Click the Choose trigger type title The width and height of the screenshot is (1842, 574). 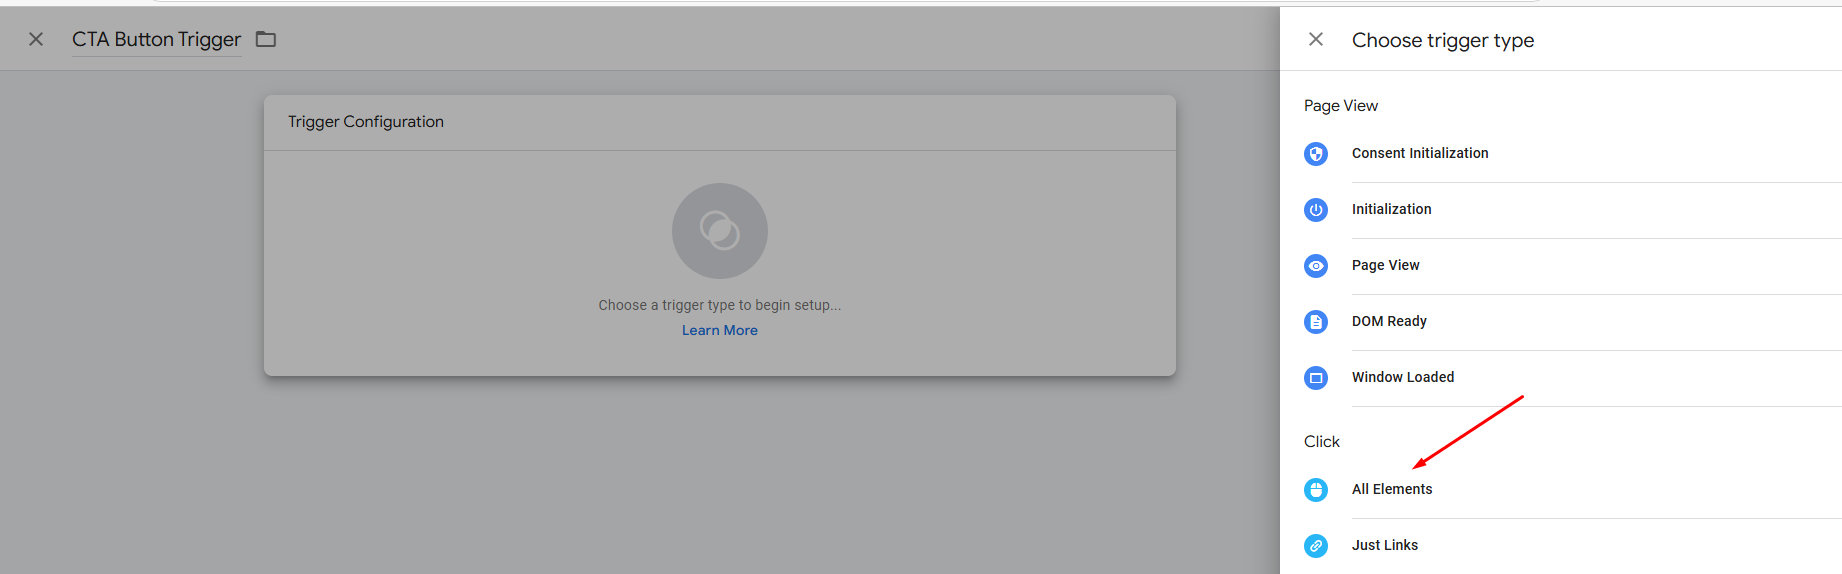tap(1443, 40)
